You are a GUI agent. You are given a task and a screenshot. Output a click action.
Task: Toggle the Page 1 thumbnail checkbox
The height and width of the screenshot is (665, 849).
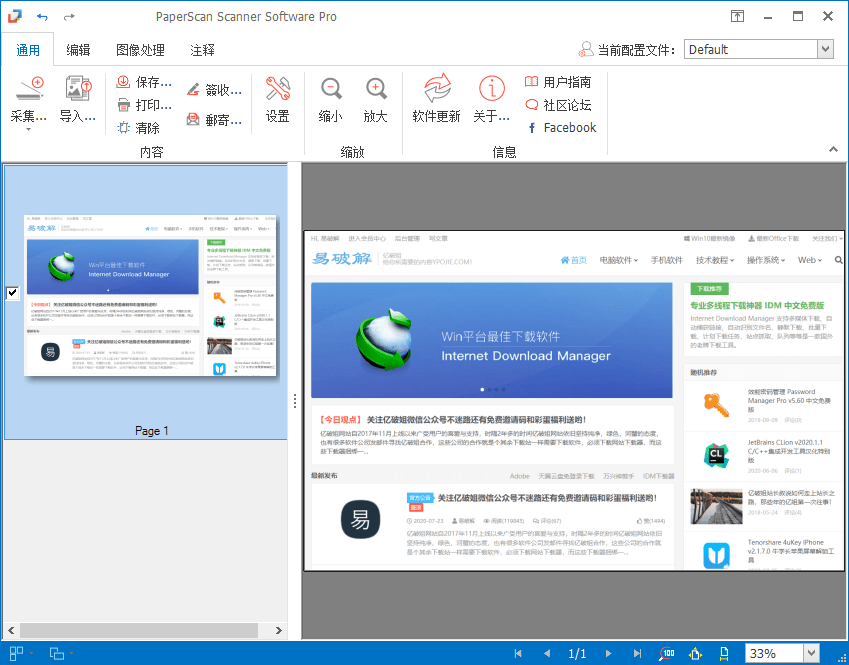pos(12,293)
